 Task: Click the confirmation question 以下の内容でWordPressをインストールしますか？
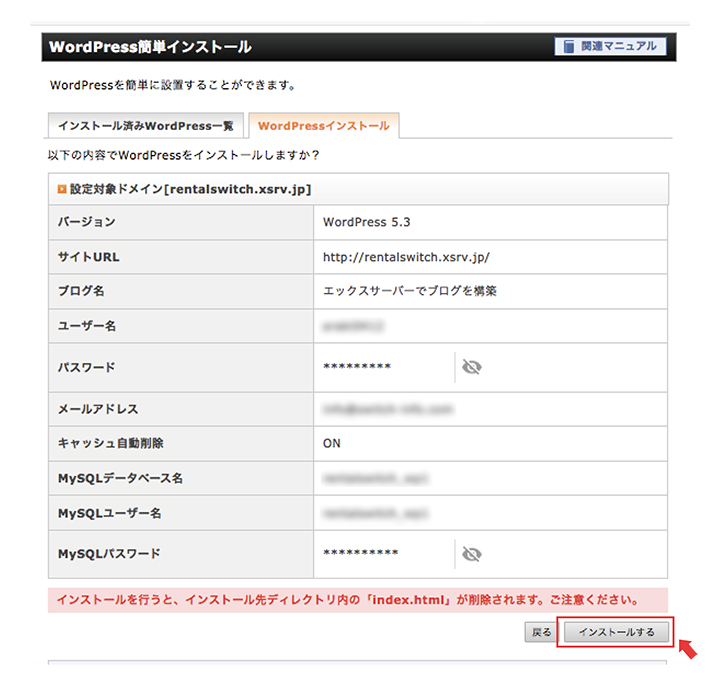click(x=183, y=155)
